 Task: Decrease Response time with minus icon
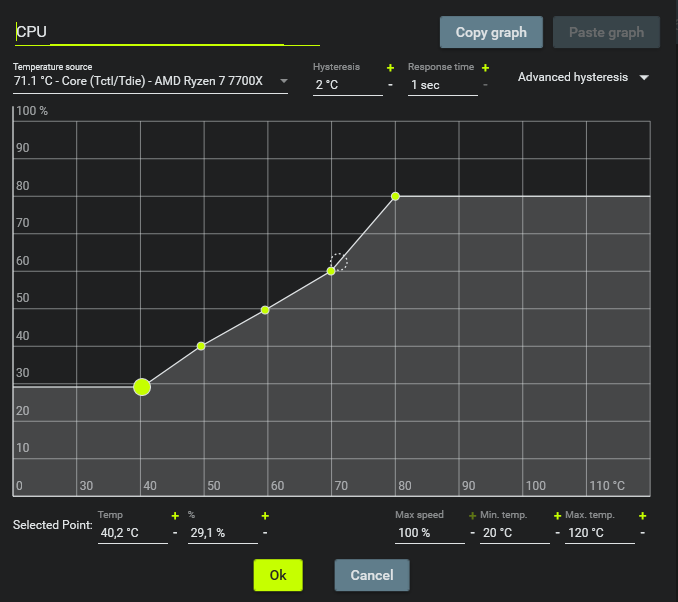pyautogui.click(x=485, y=85)
